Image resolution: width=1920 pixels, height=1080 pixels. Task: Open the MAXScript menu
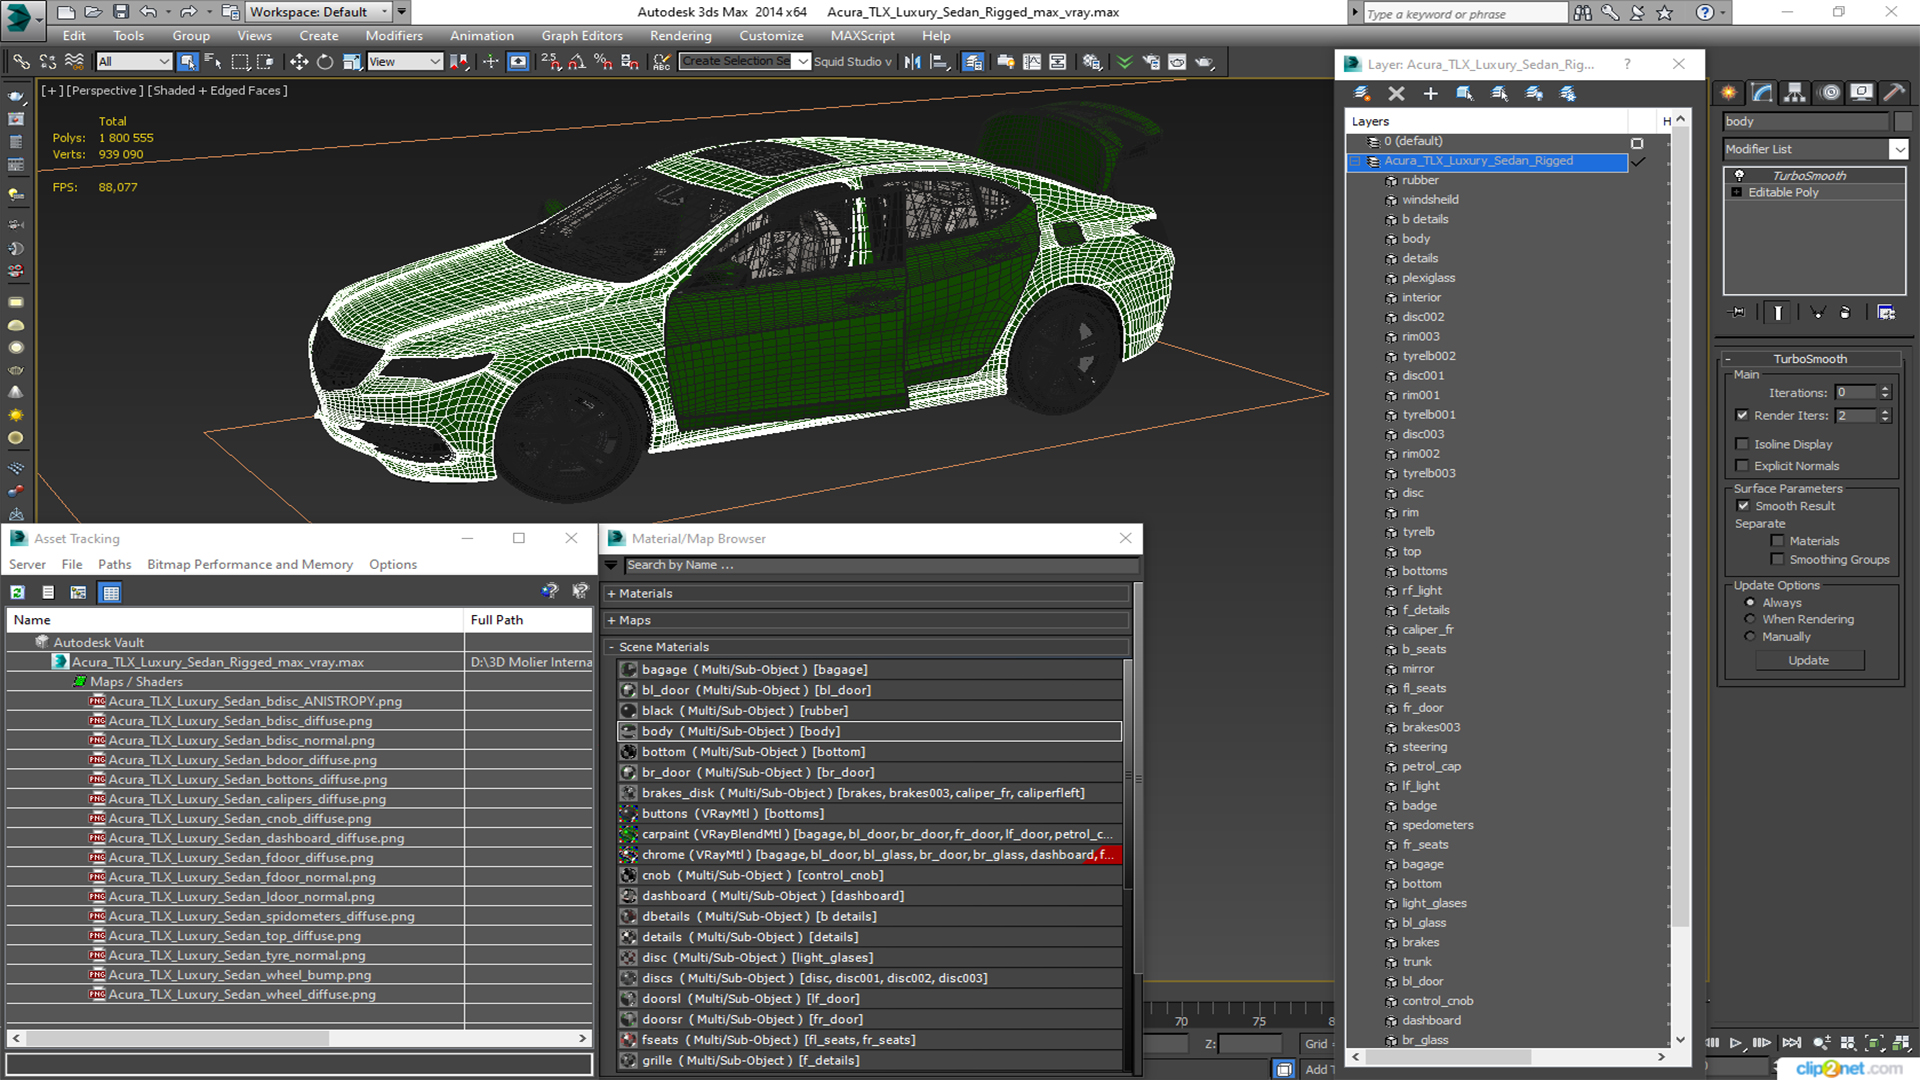[862, 35]
